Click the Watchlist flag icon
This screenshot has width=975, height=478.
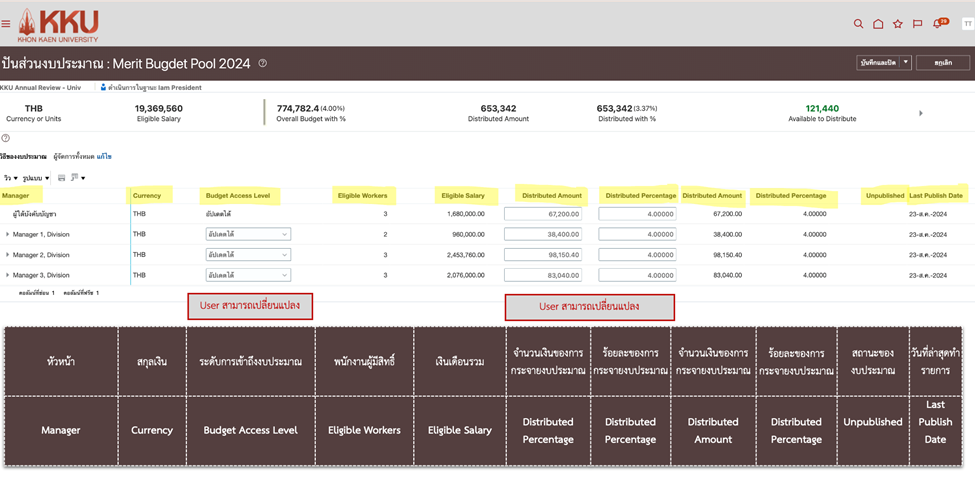coord(917,24)
